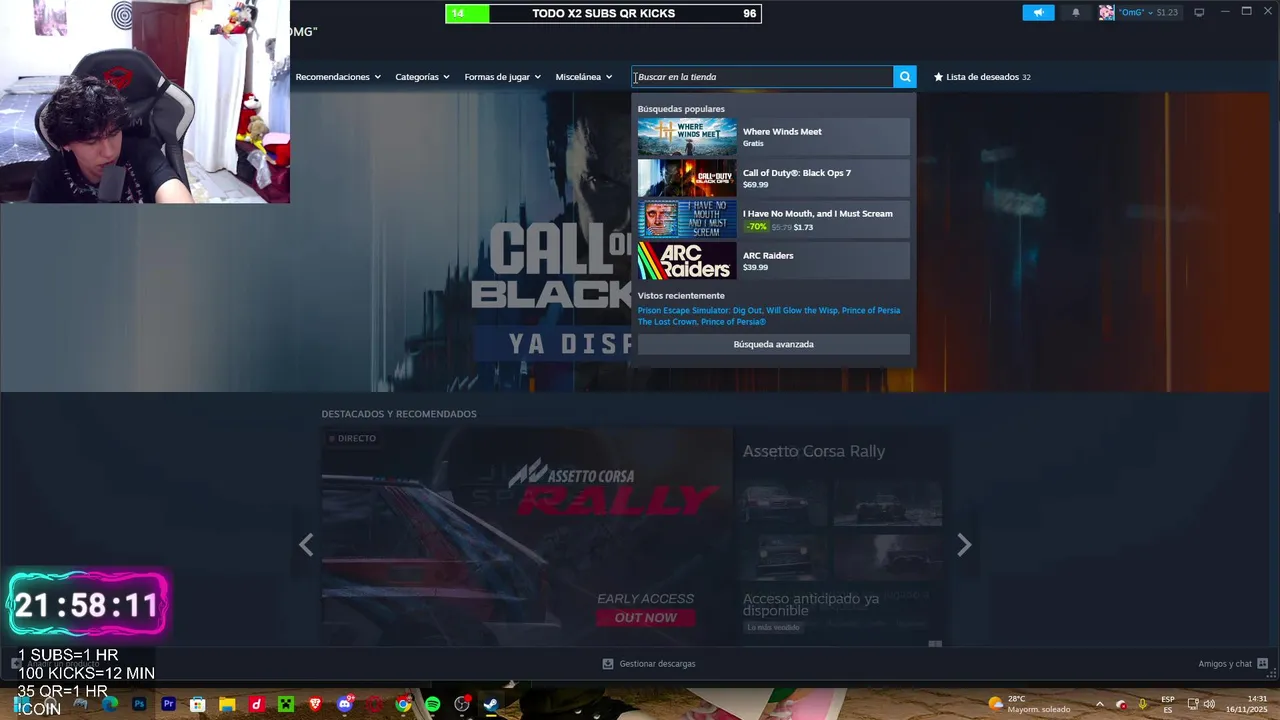The height and width of the screenshot is (720, 1280).
Task: Open clock showing 14:31 16/11/2025
Action: 1247,704
